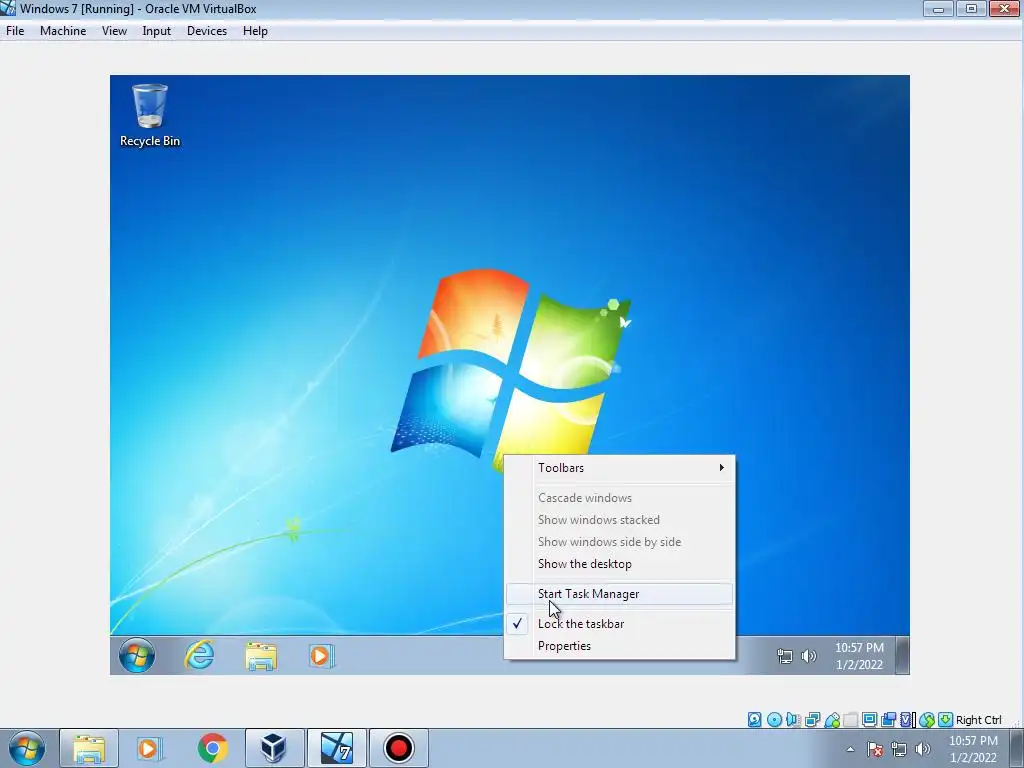1024x768 pixels.
Task: Select Start Task Manager from context menu
Action: pyautogui.click(x=619, y=594)
